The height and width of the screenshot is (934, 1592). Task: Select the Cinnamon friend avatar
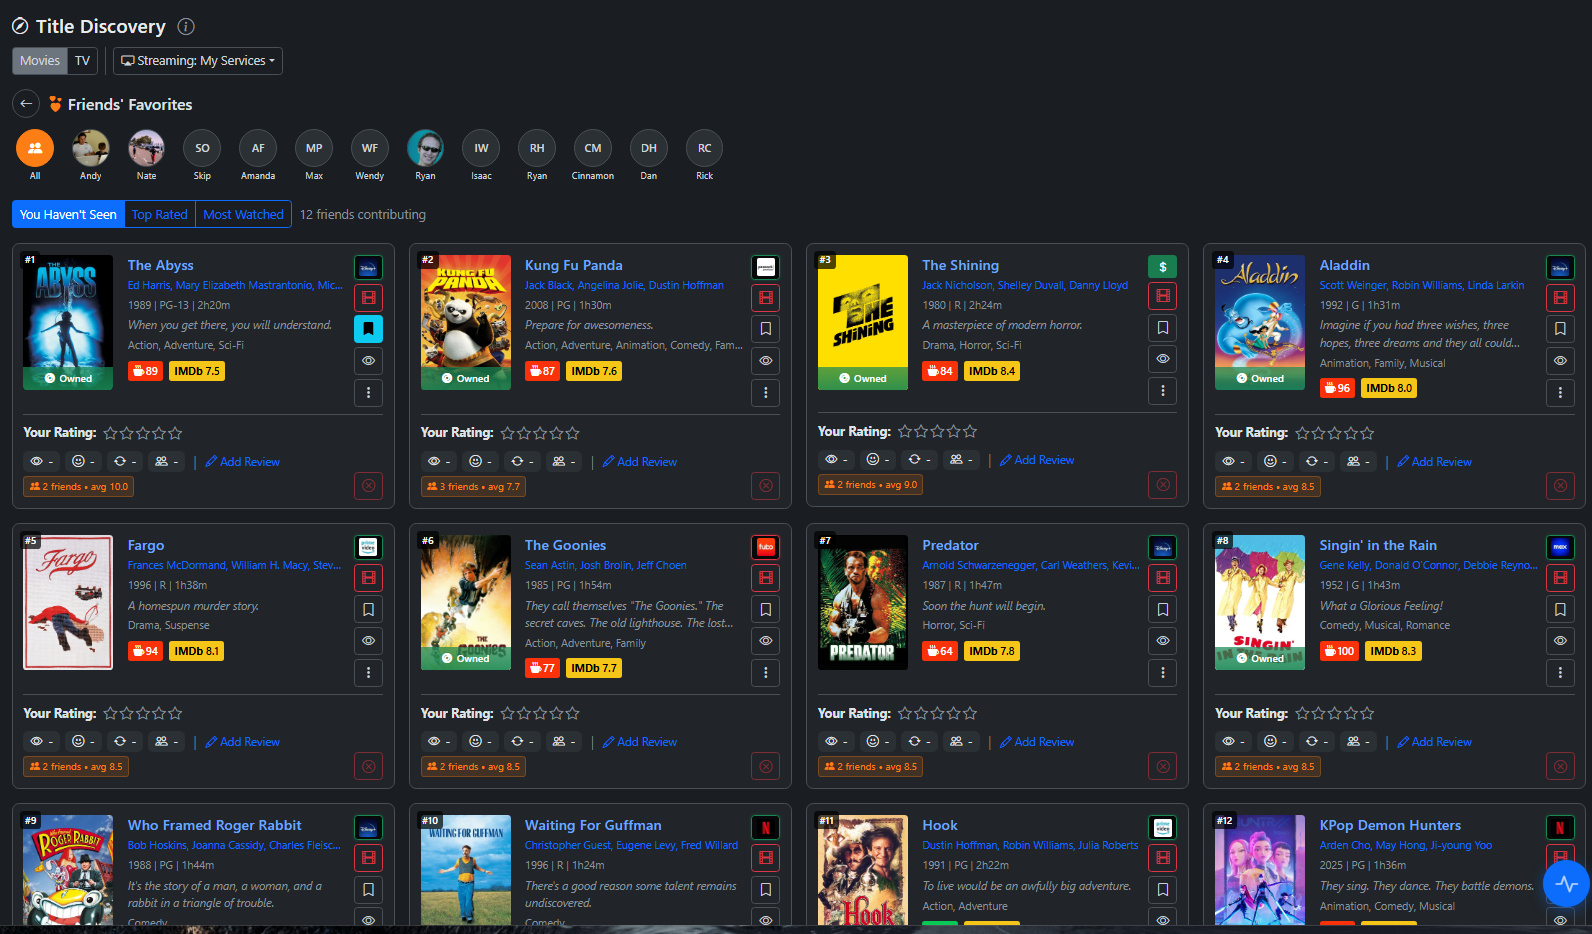point(593,149)
